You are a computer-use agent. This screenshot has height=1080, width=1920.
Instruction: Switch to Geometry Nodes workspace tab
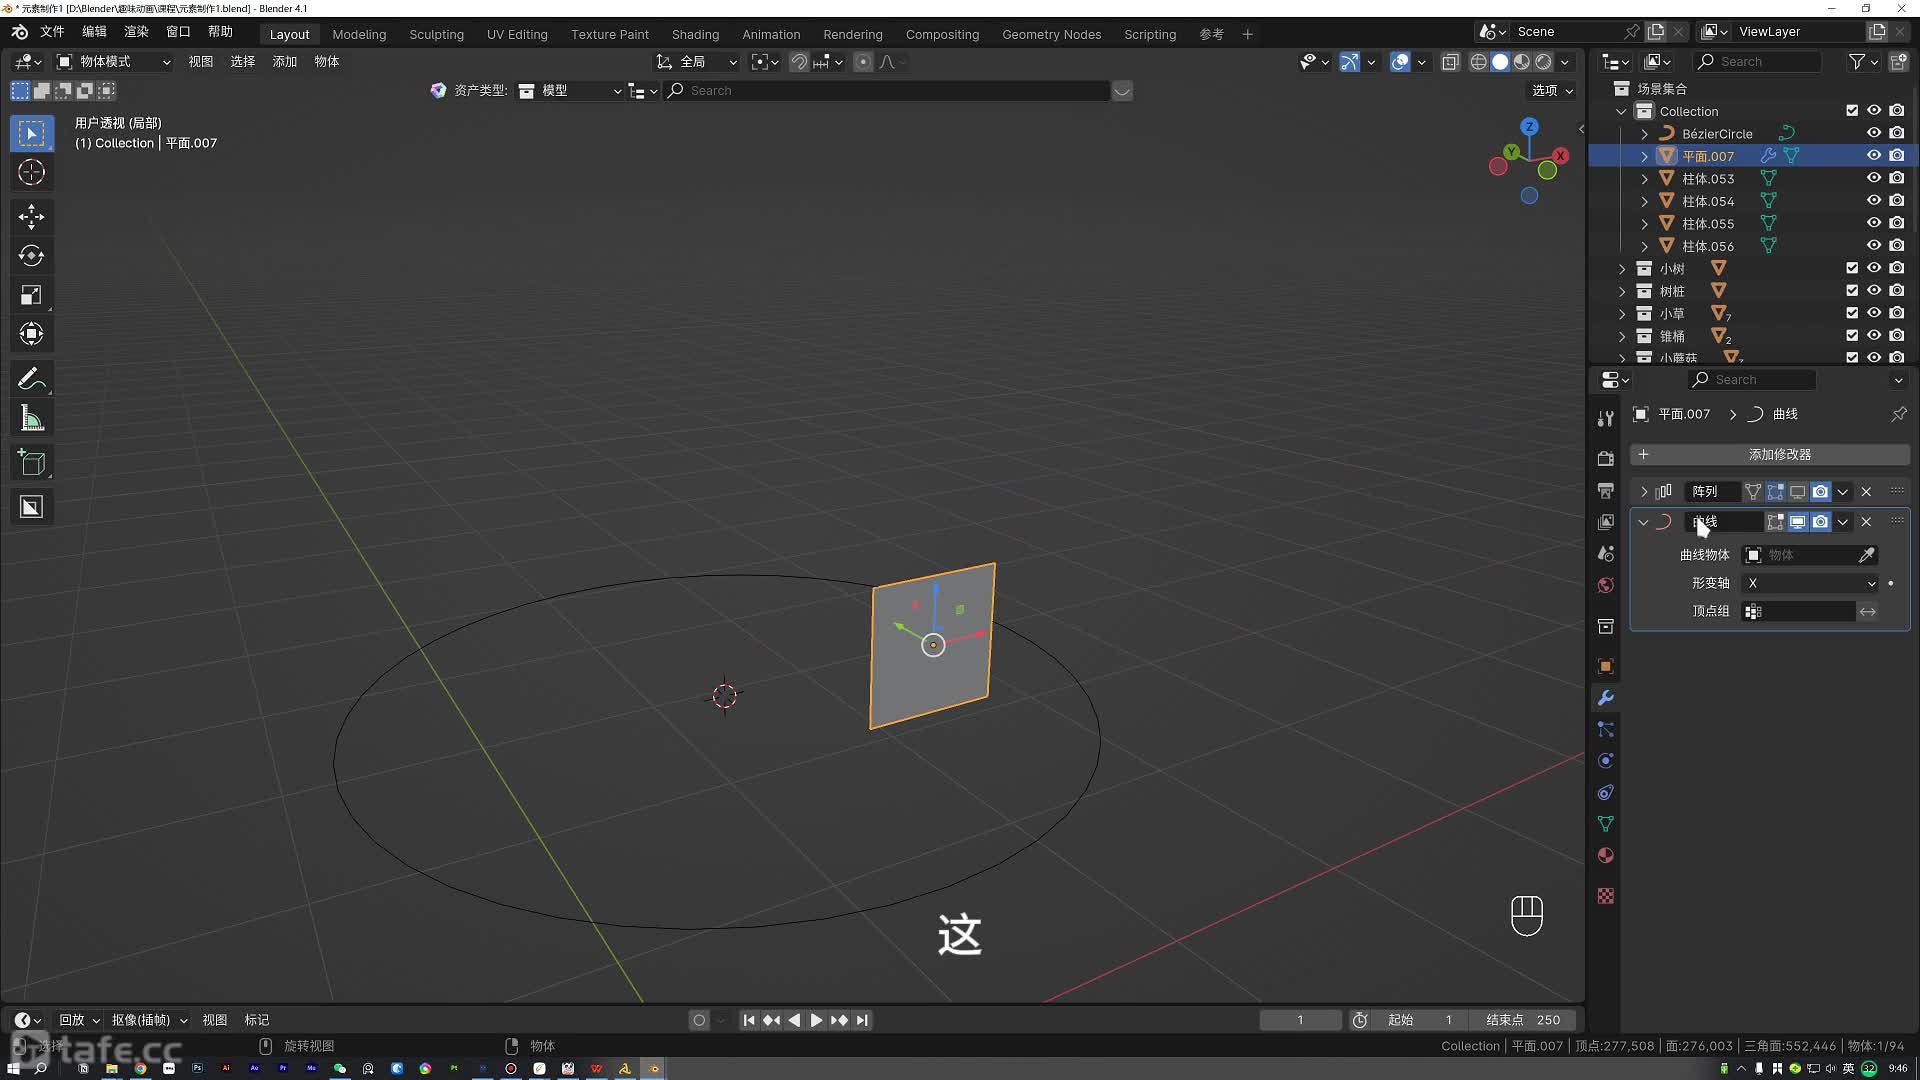pos(1051,34)
